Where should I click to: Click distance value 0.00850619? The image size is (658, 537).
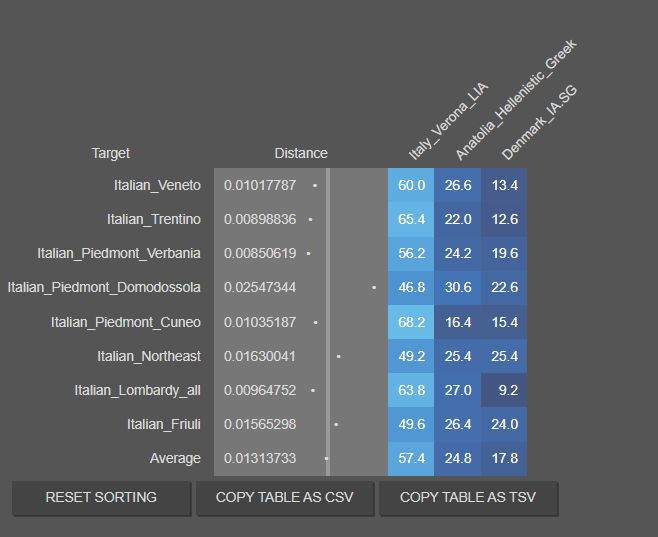[260, 253]
